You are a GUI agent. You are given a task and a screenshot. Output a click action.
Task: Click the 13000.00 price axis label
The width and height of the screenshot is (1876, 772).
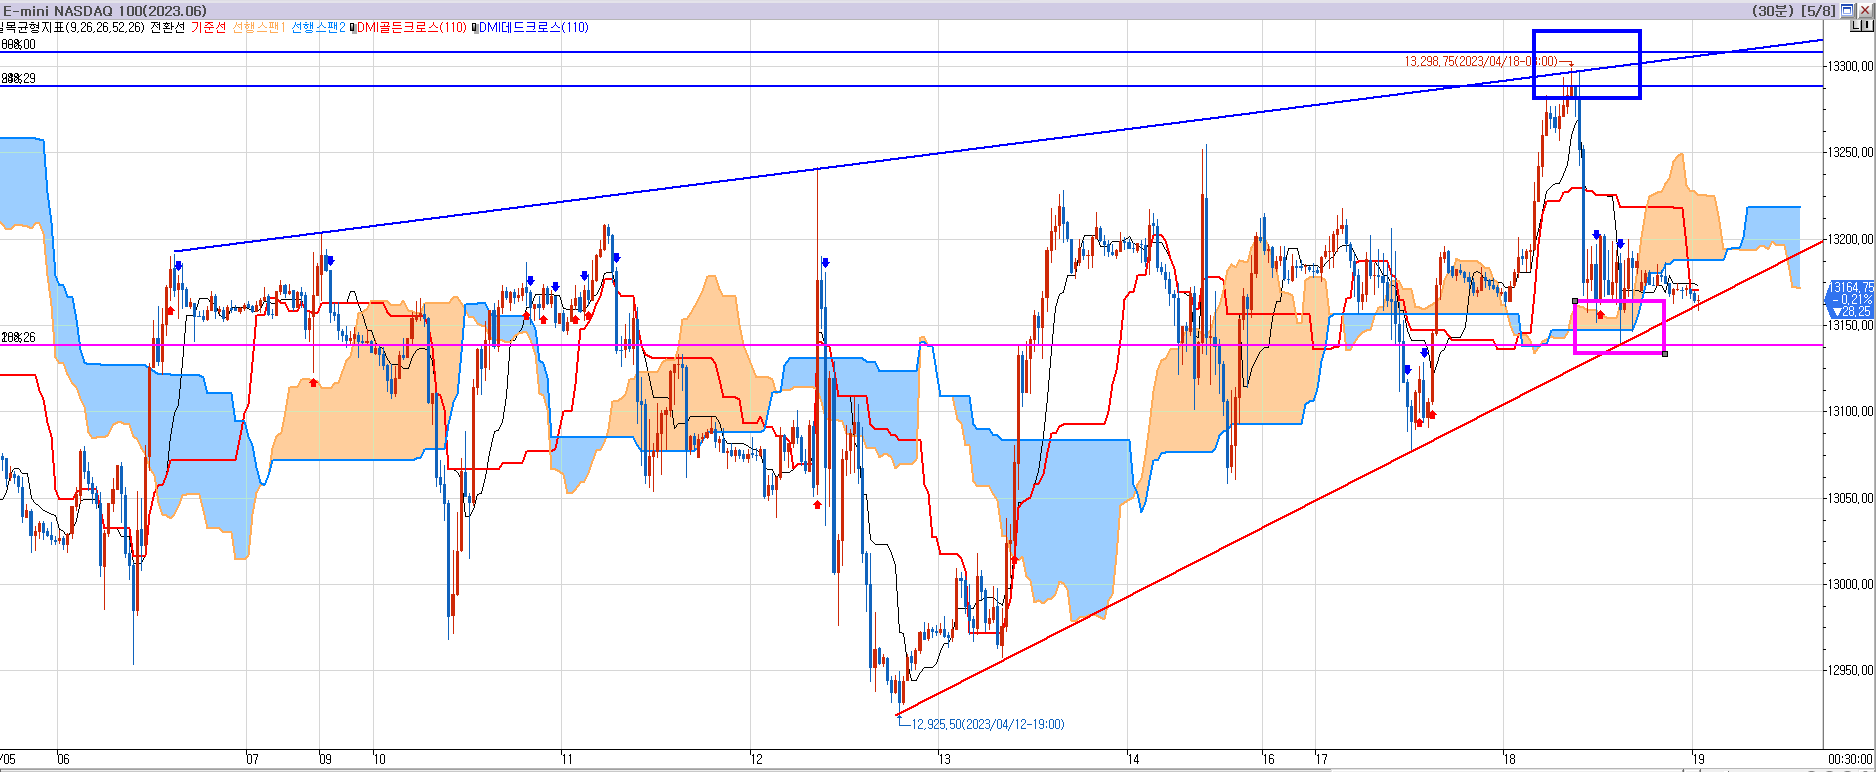1850,584
